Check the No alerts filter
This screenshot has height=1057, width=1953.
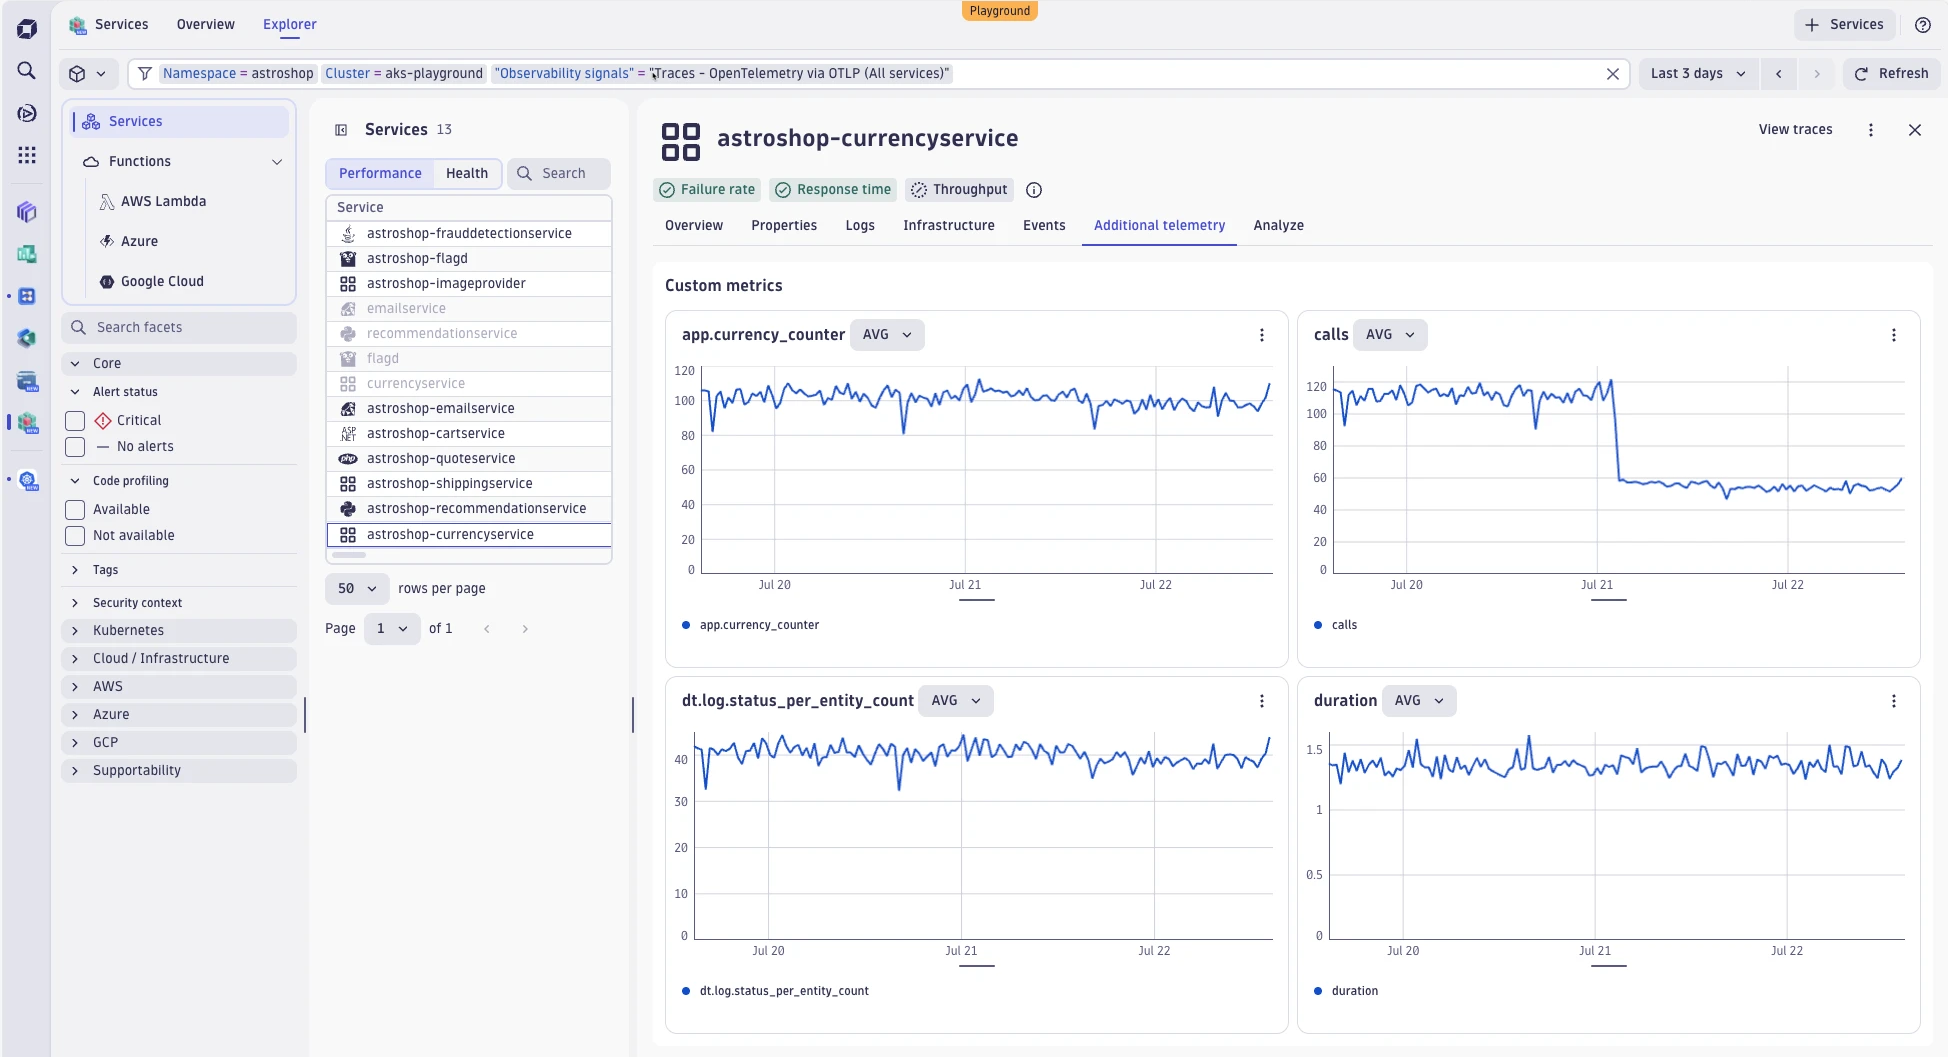(75, 447)
